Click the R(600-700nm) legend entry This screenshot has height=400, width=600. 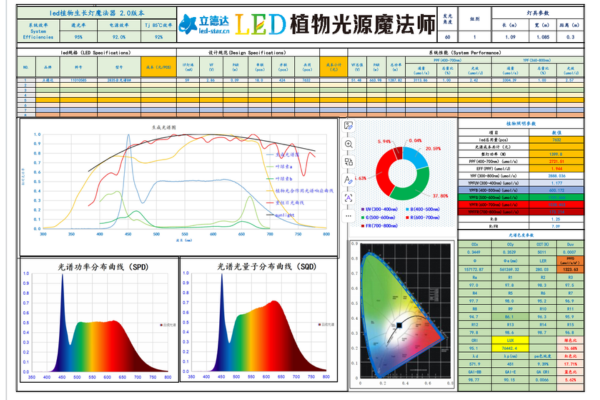tap(422, 217)
